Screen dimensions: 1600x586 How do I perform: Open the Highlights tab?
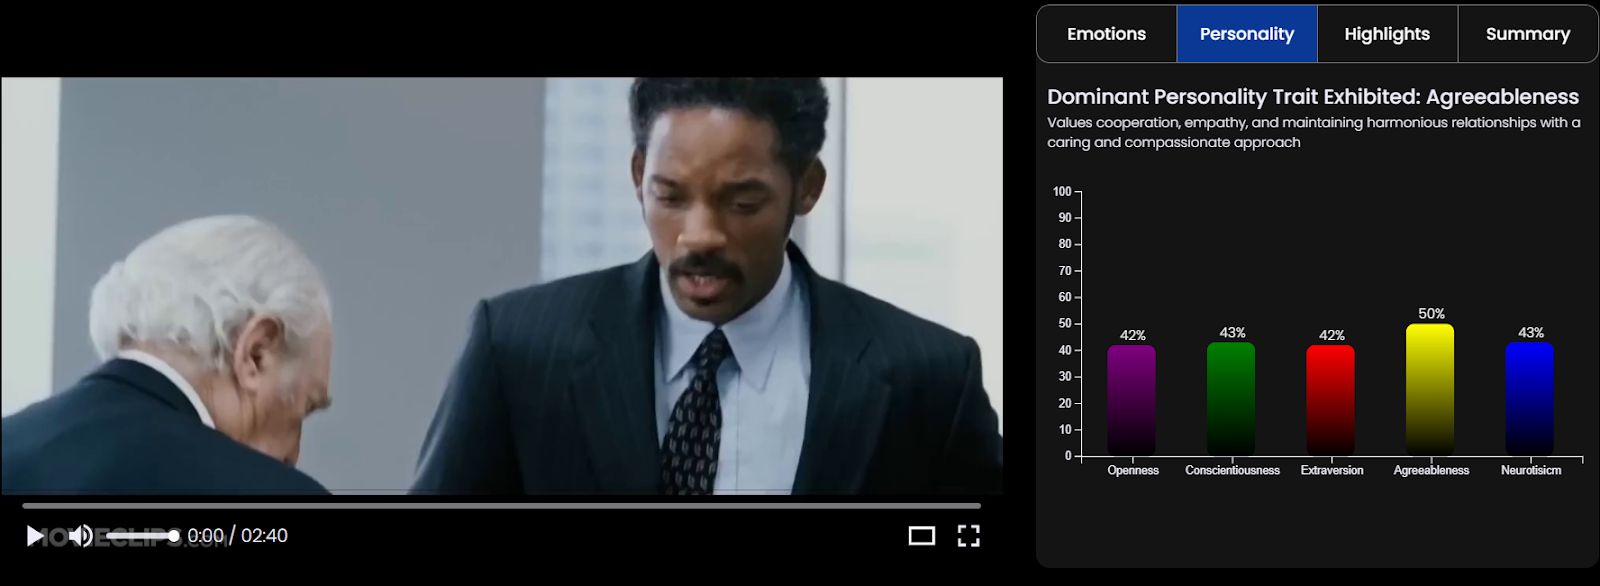tap(1387, 34)
